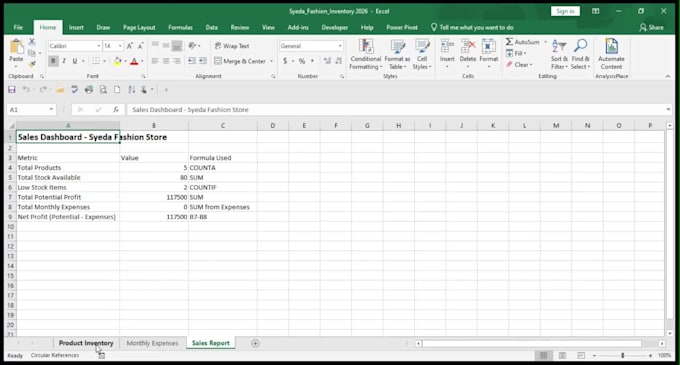This screenshot has width=680, height=365.
Task: Open the Monthly Expenses sheet tab
Action: 152,343
